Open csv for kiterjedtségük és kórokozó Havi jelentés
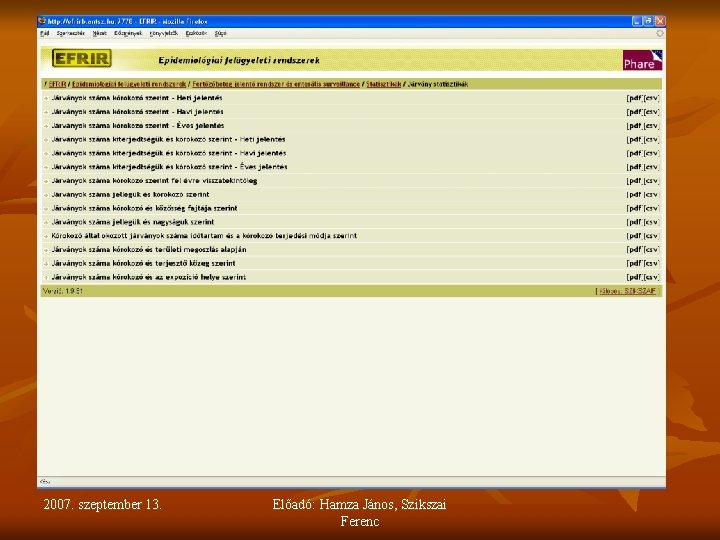 pos(651,153)
